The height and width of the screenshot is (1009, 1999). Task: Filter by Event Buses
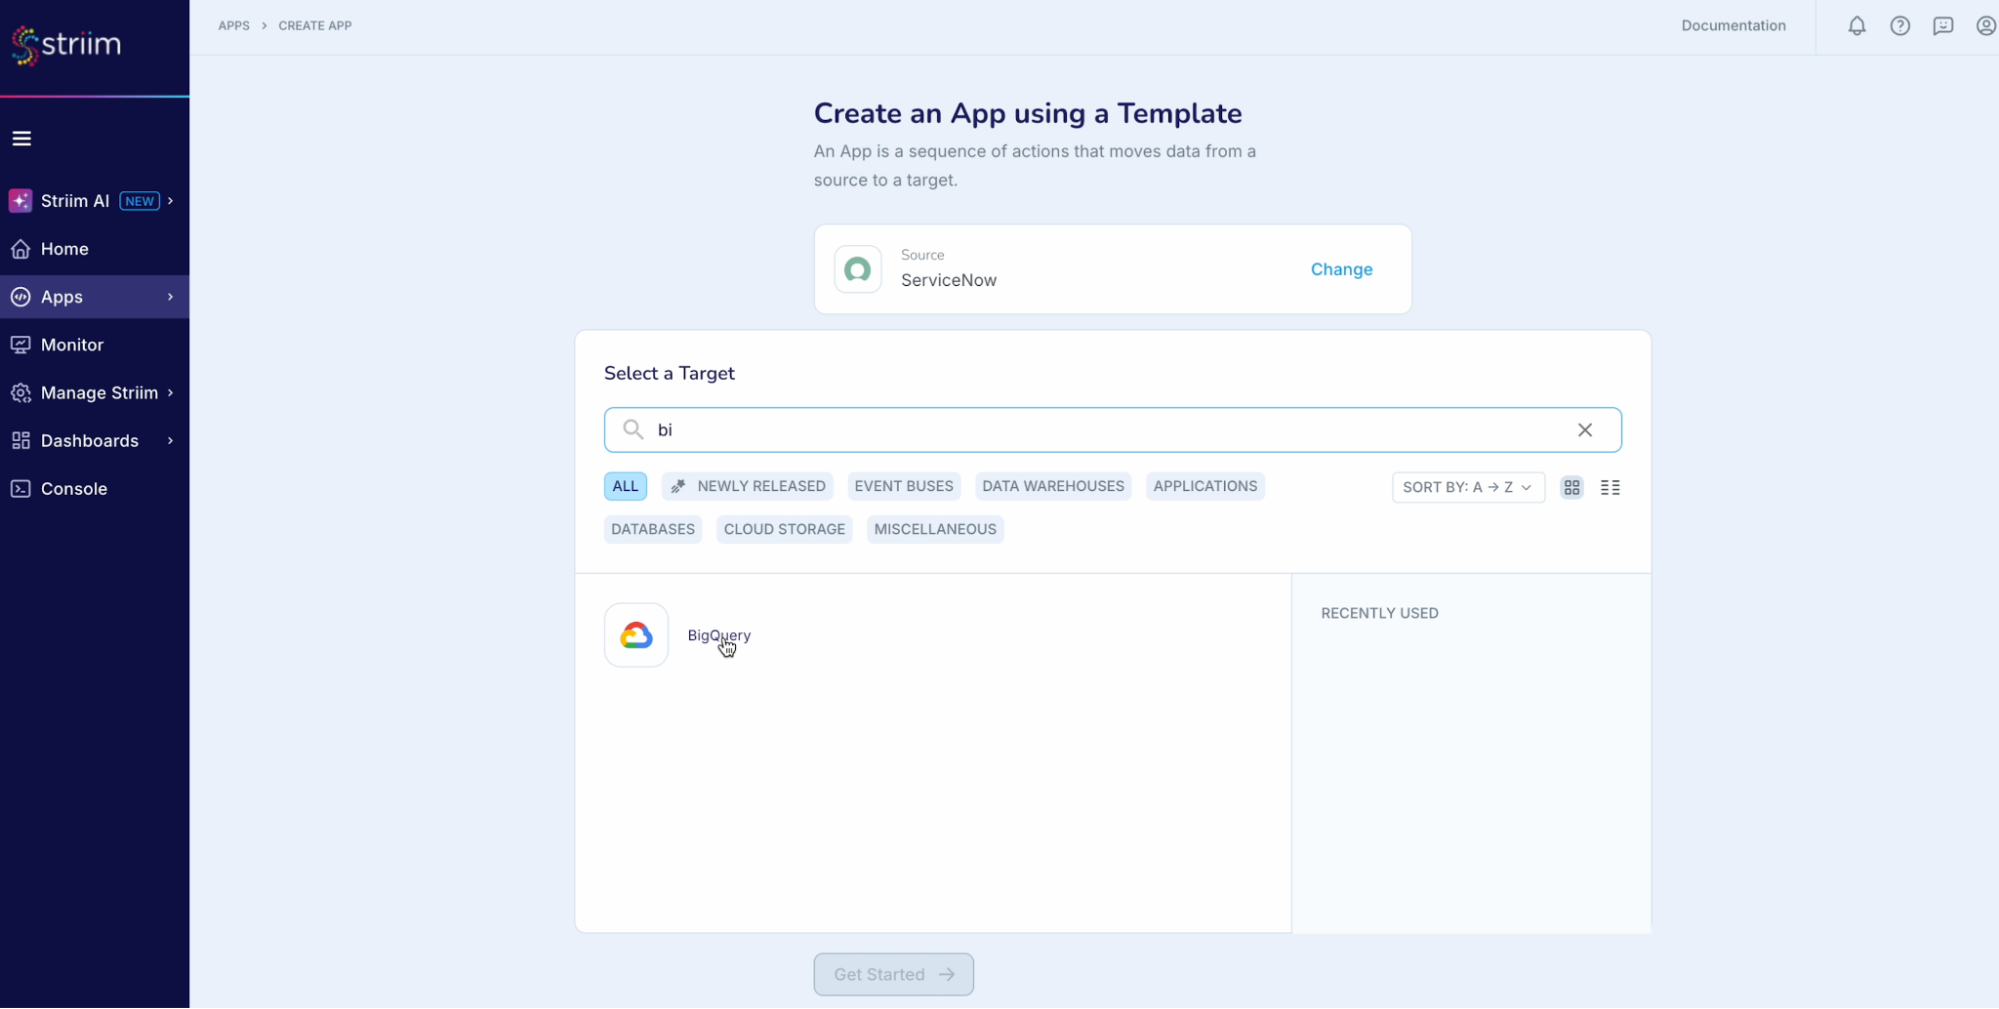pos(904,486)
